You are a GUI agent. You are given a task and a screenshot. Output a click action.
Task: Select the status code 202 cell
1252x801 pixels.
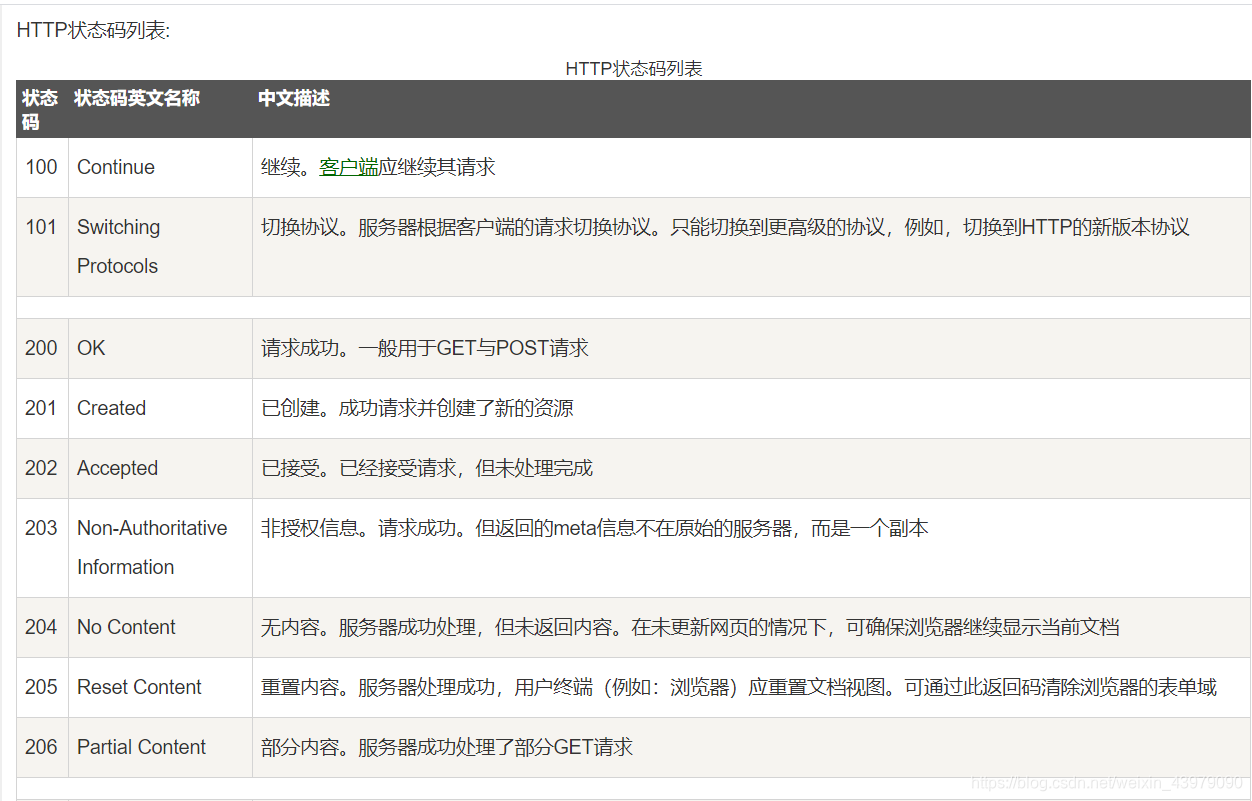pyautogui.click(x=42, y=468)
